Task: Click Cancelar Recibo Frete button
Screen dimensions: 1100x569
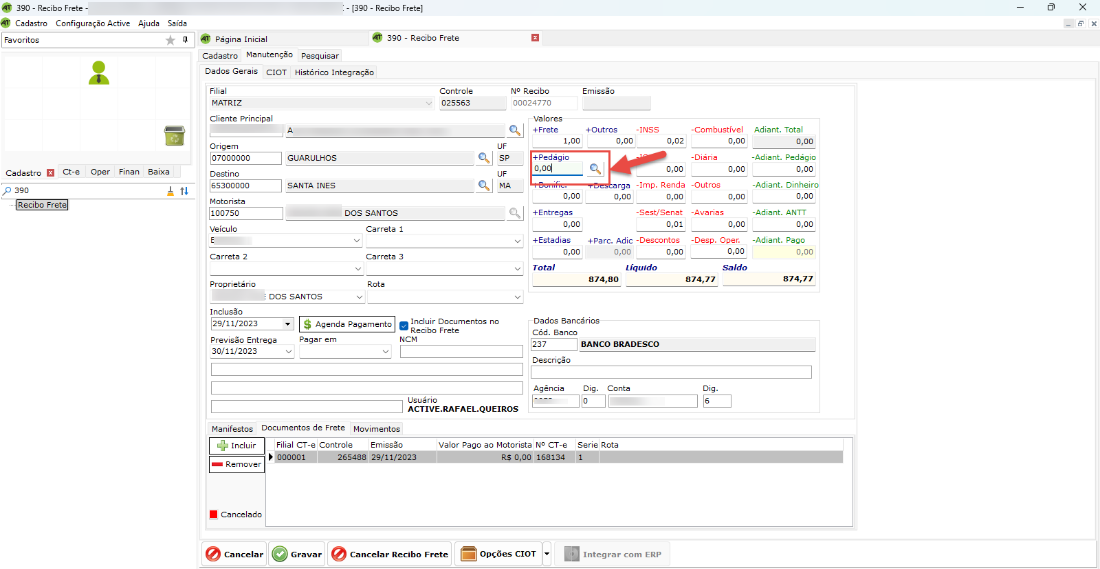Action: tap(389, 554)
